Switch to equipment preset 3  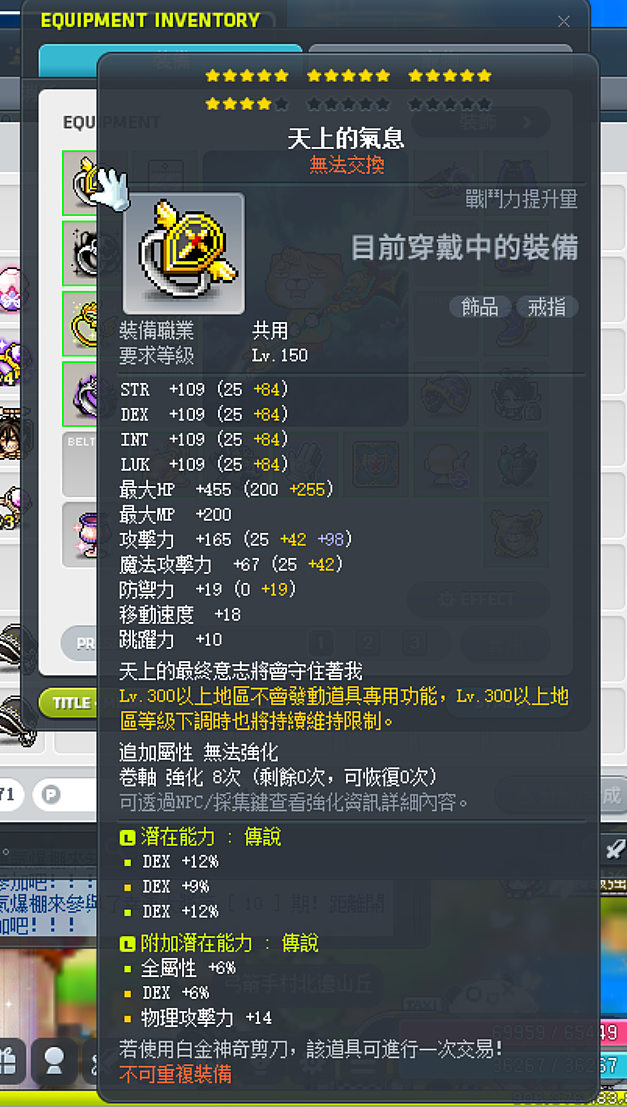[414, 642]
